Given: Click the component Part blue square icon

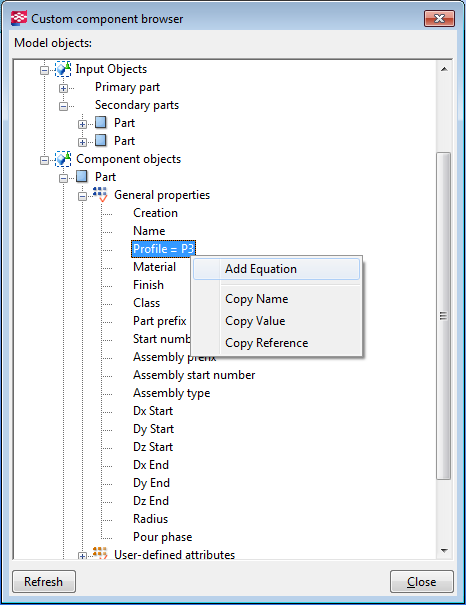Looking at the screenshot, I should tap(82, 177).
